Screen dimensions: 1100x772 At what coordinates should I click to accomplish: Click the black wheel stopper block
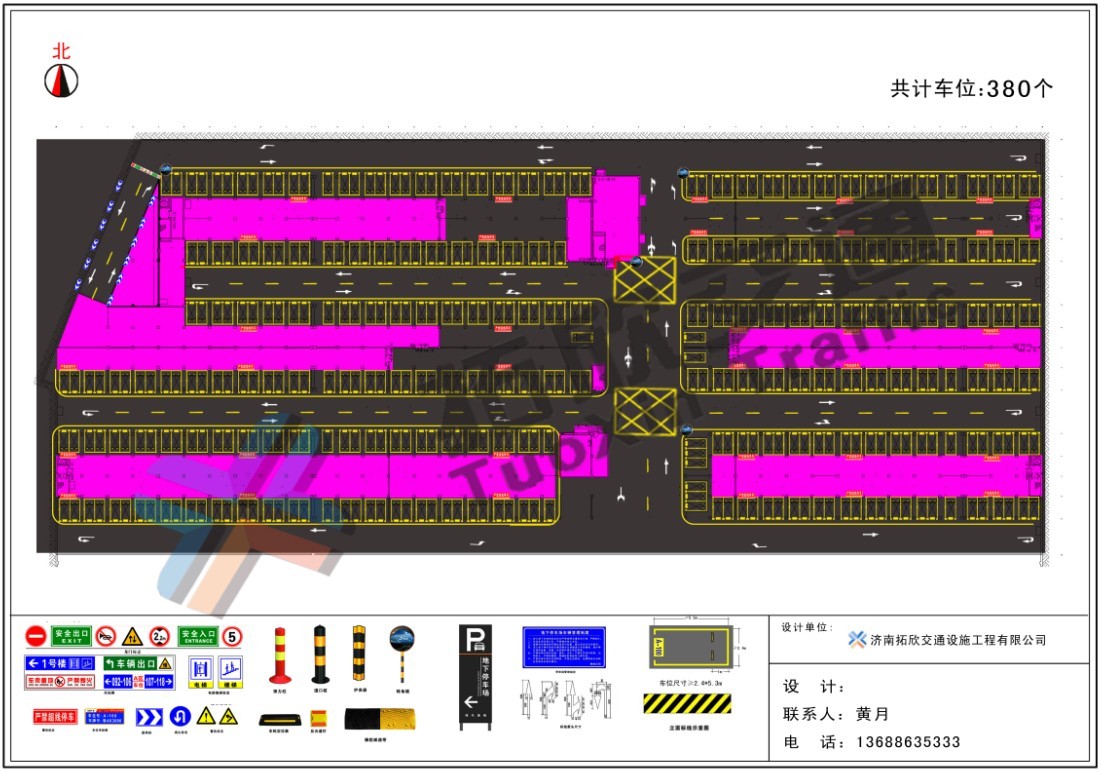pyautogui.click(x=277, y=719)
